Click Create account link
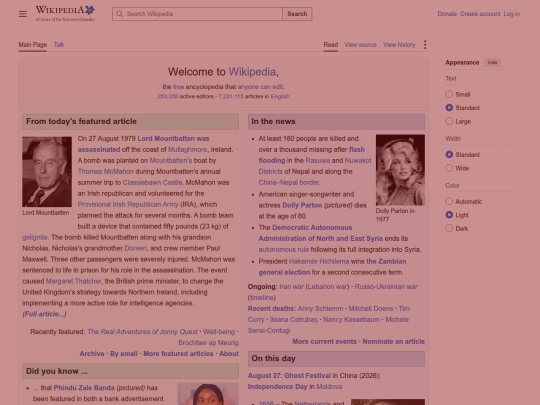The width and height of the screenshot is (540, 405). click(x=480, y=14)
